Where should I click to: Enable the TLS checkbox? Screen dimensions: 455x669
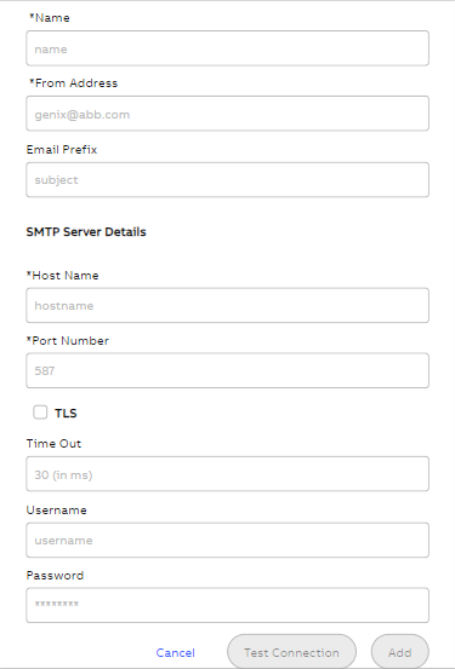tap(40, 413)
